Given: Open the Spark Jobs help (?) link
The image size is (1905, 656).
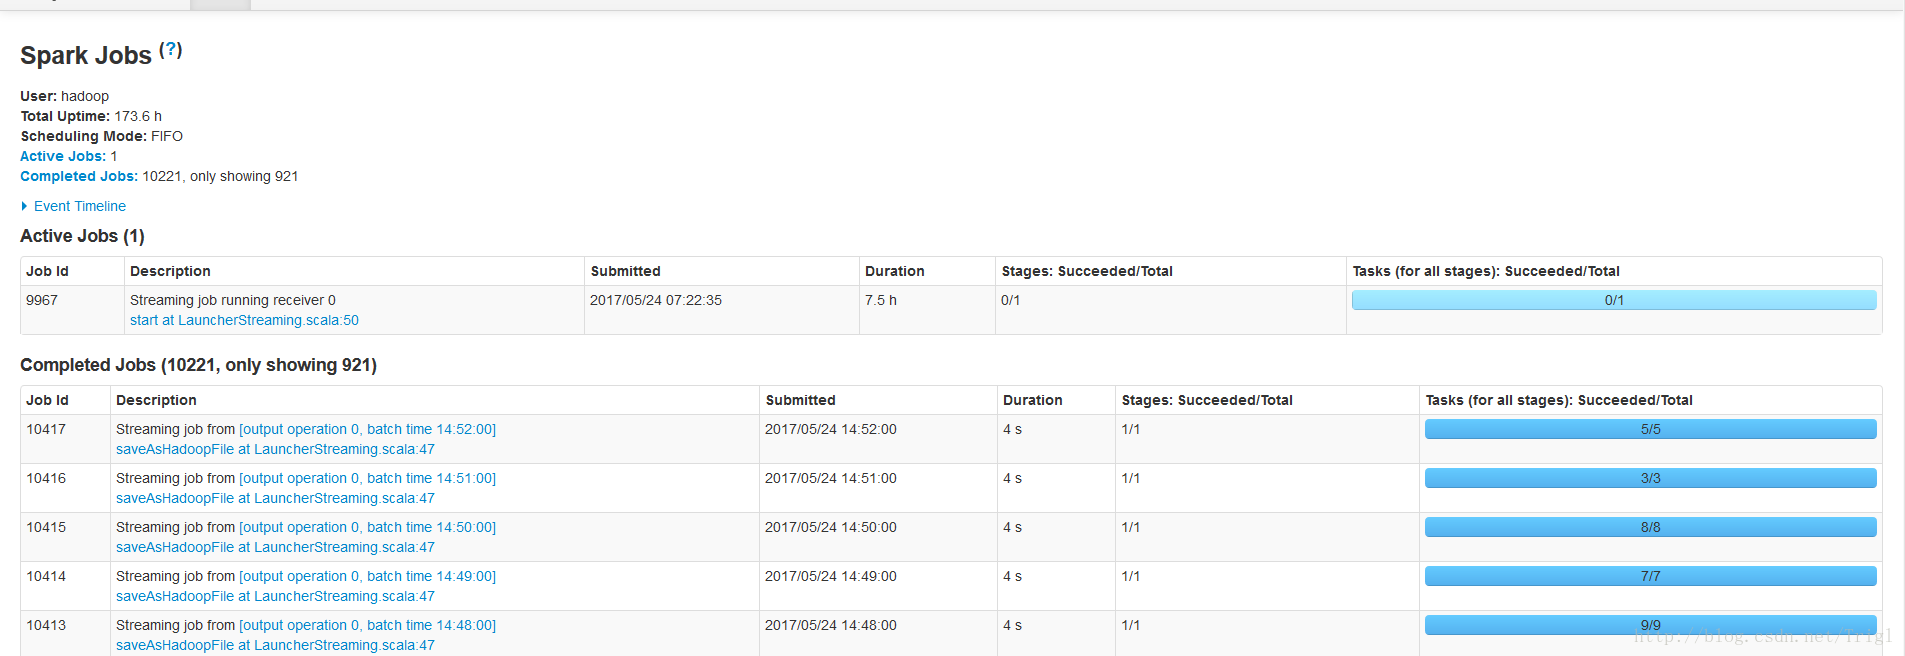Looking at the screenshot, I should click(x=171, y=49).
